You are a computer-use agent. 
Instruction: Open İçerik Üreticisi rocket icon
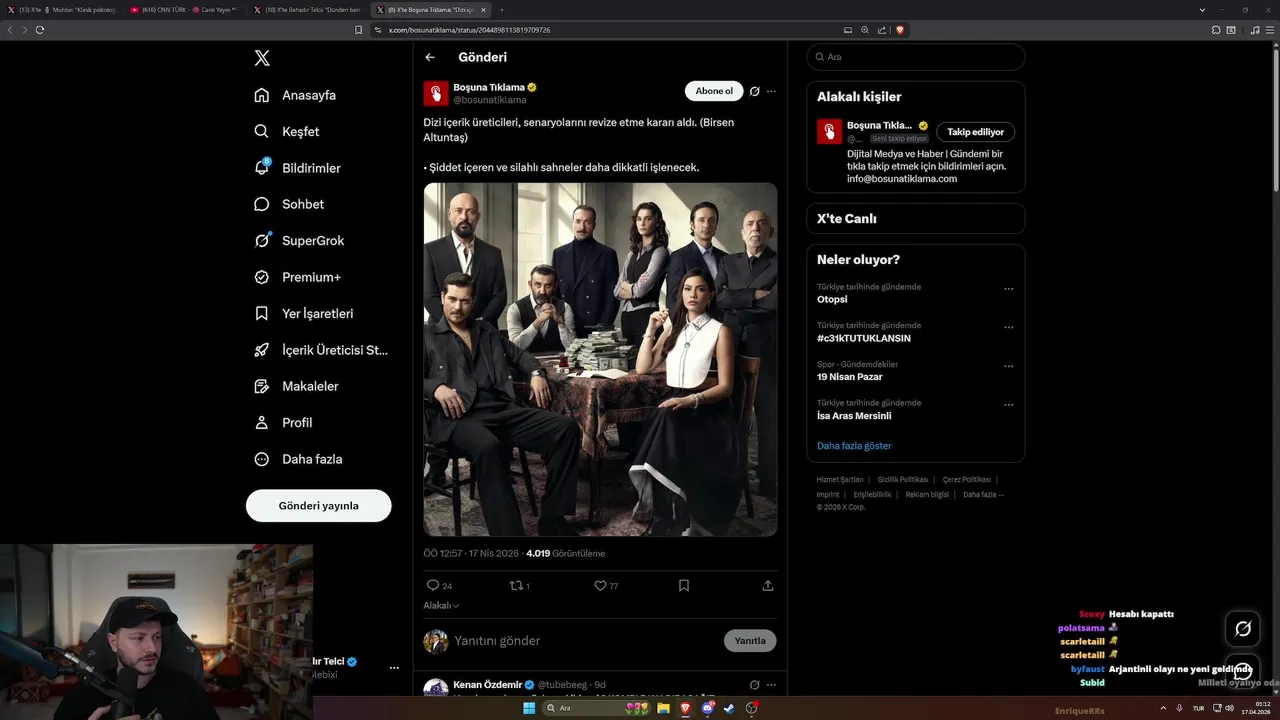point(262,350)
